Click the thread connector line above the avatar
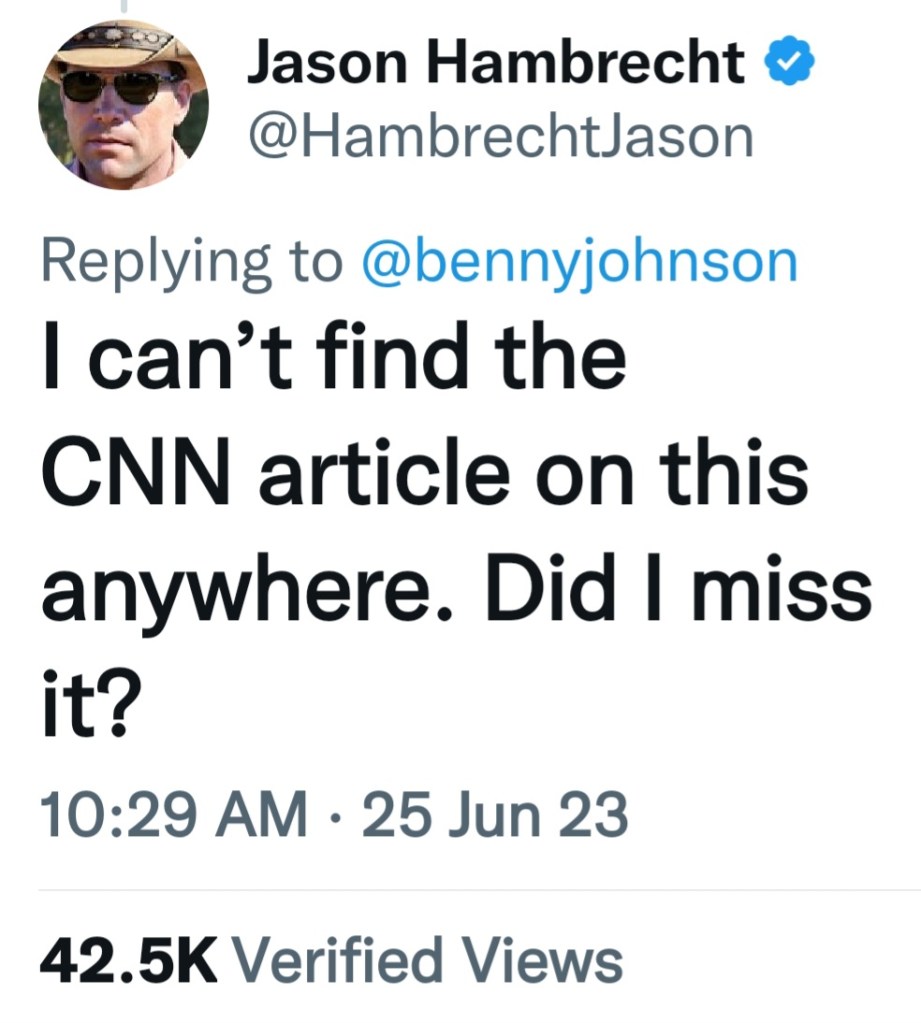 (x=125, y=6)
